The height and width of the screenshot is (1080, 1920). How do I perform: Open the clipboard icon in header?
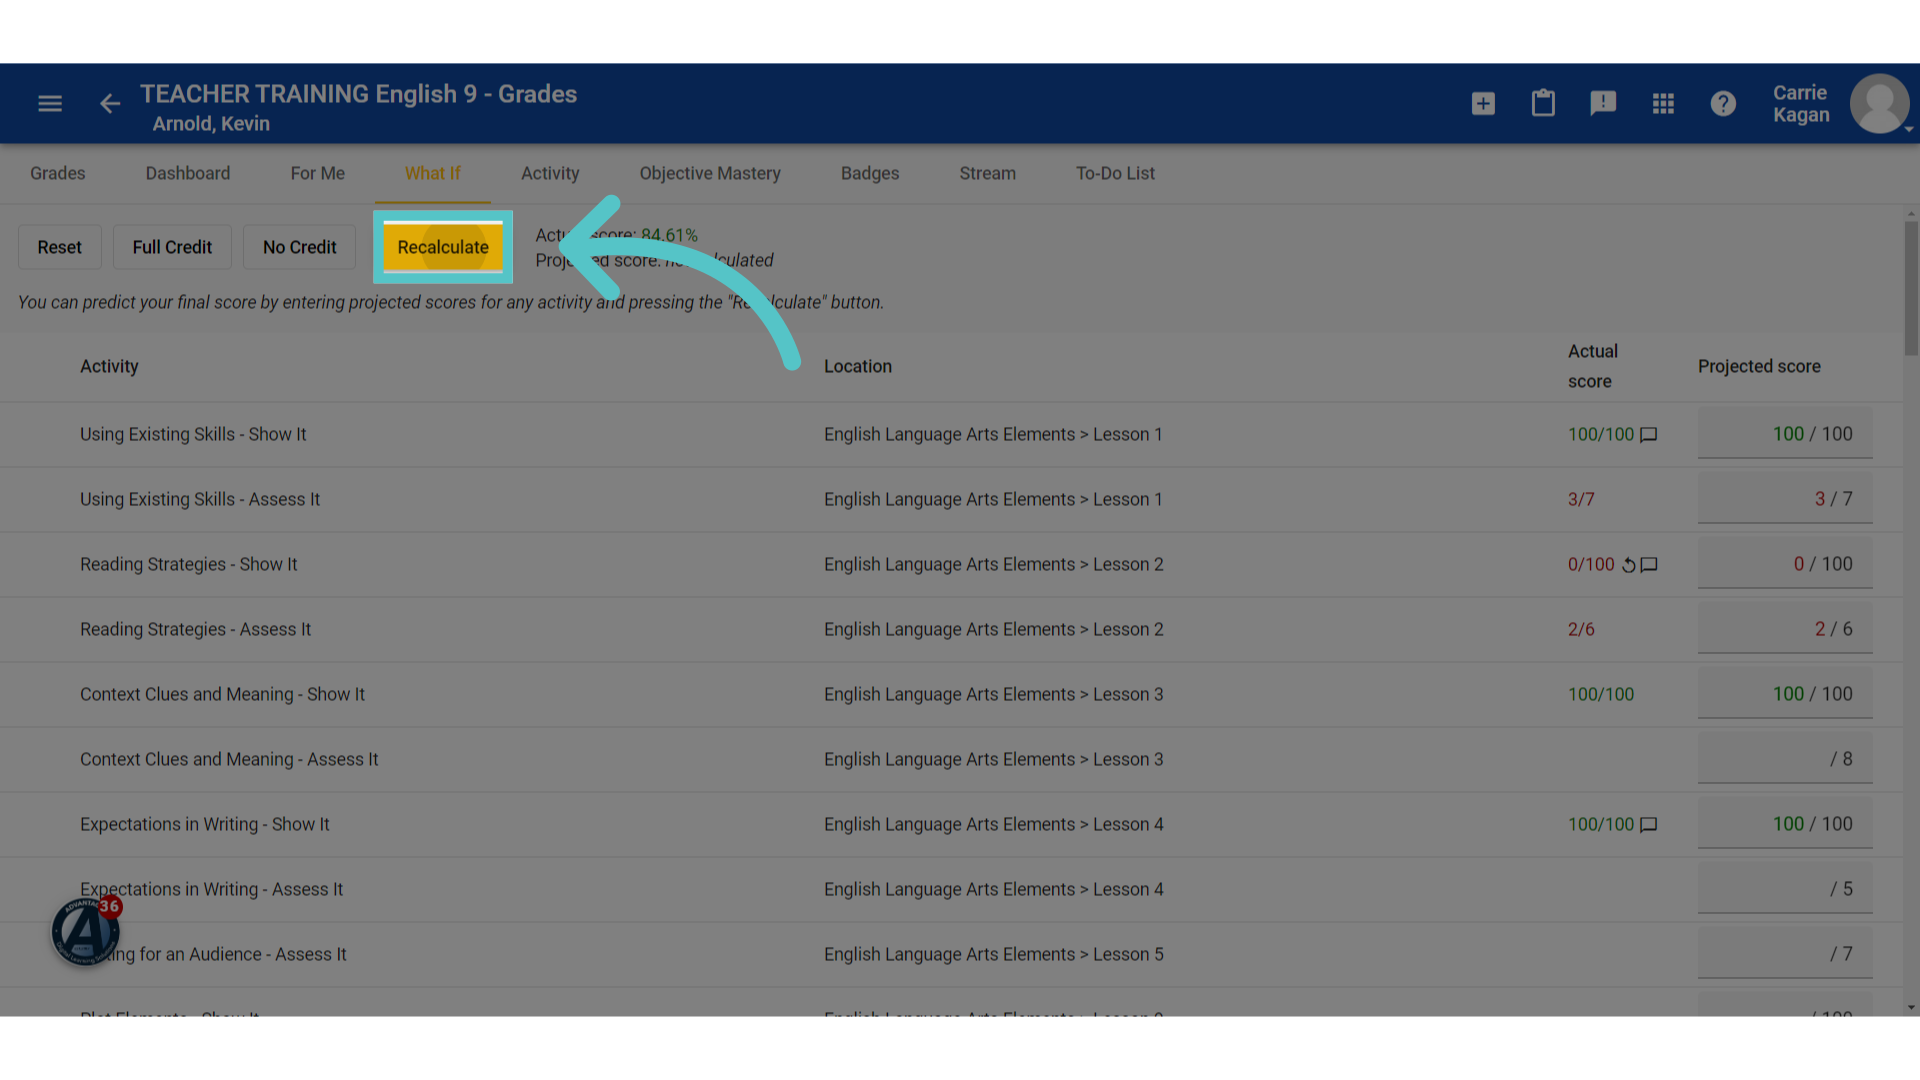tap(1543, 104)
